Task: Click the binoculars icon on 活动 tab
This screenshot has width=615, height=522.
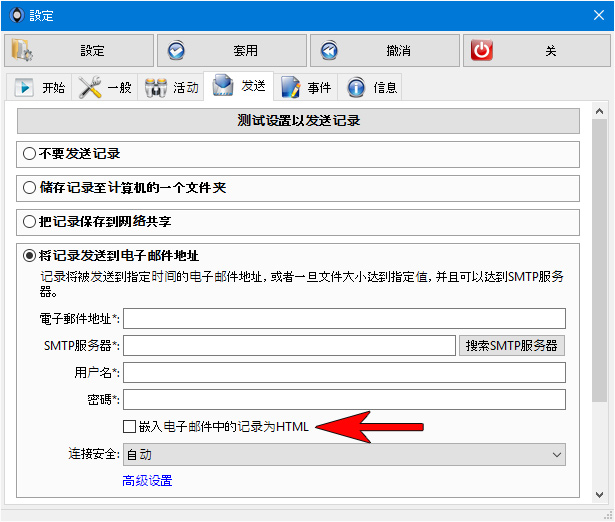Action: (x=156, y=87)
